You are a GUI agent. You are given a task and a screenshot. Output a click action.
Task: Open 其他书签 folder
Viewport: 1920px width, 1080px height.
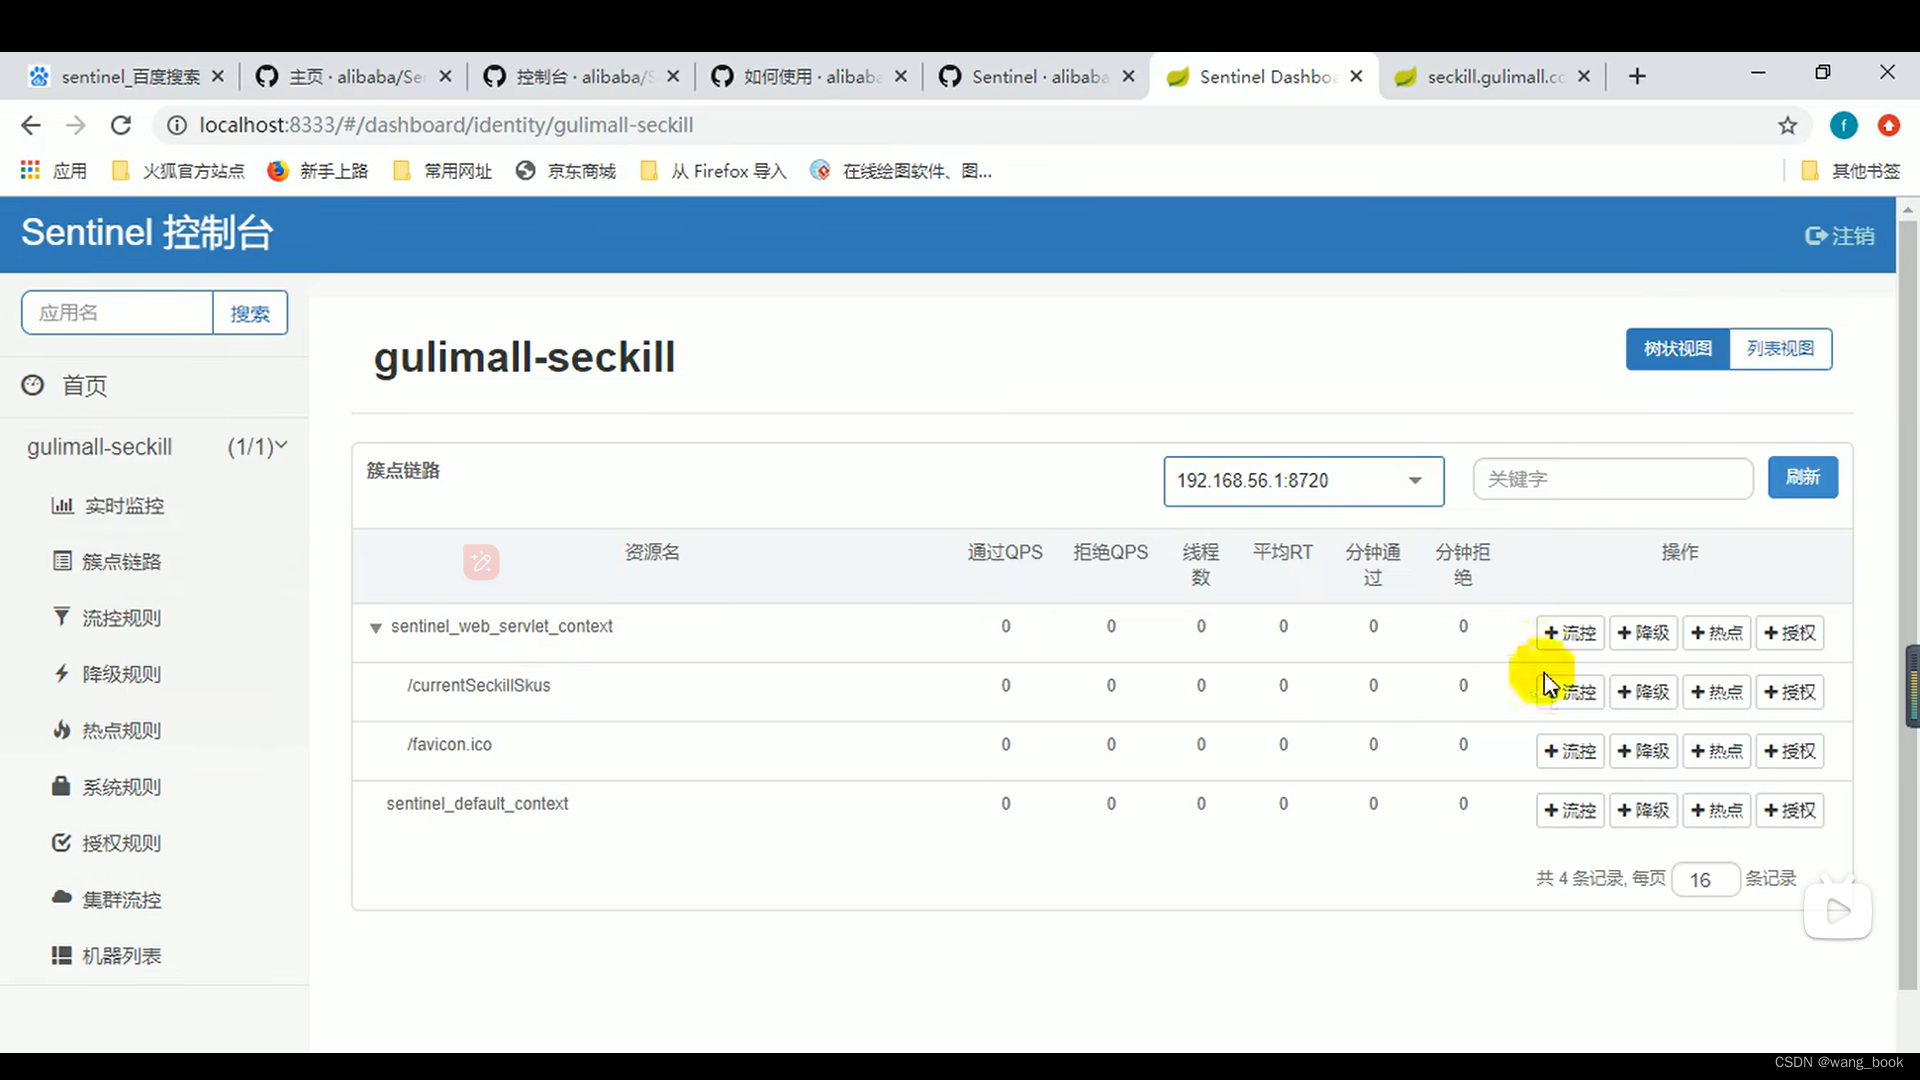click(1850, 171)
